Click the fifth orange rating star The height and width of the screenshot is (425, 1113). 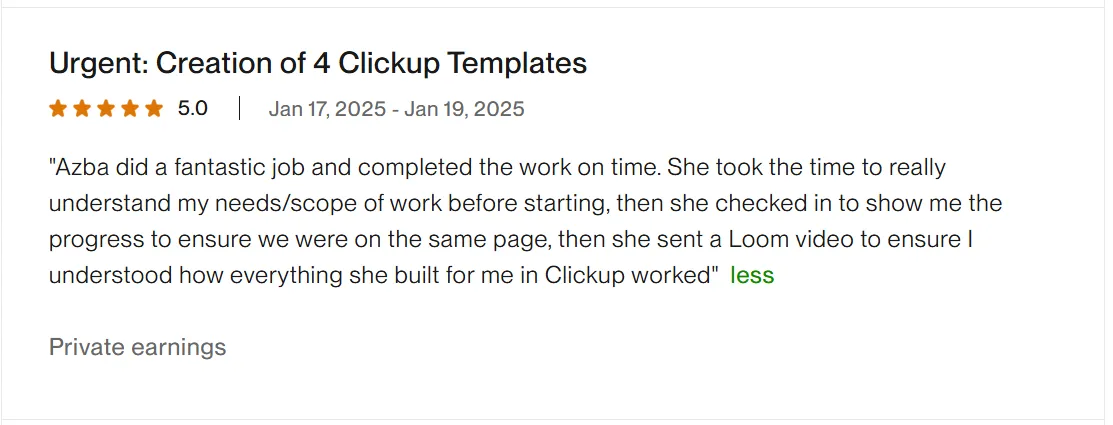tap(153, 109)
